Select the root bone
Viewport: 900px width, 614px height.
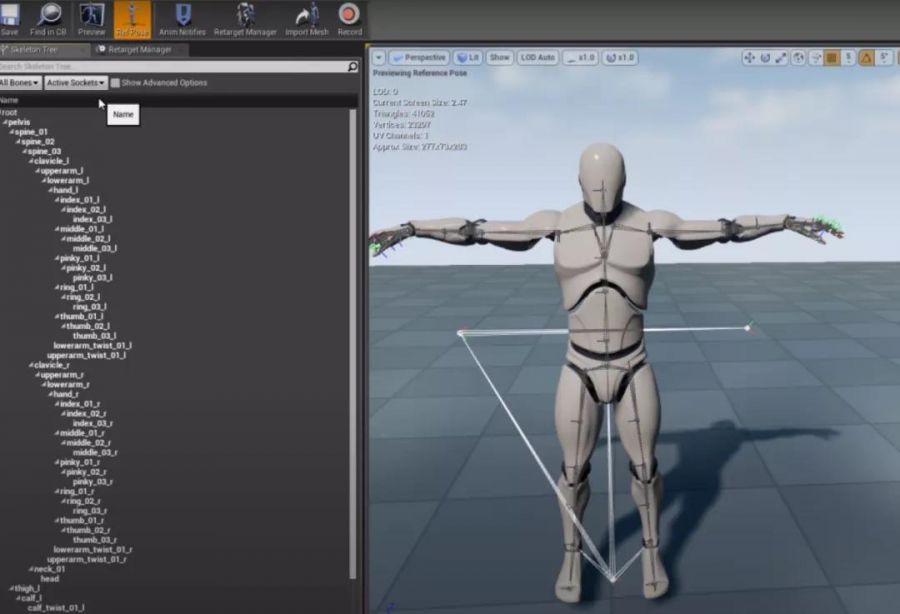pyautogui.click(x=10, y=112)
